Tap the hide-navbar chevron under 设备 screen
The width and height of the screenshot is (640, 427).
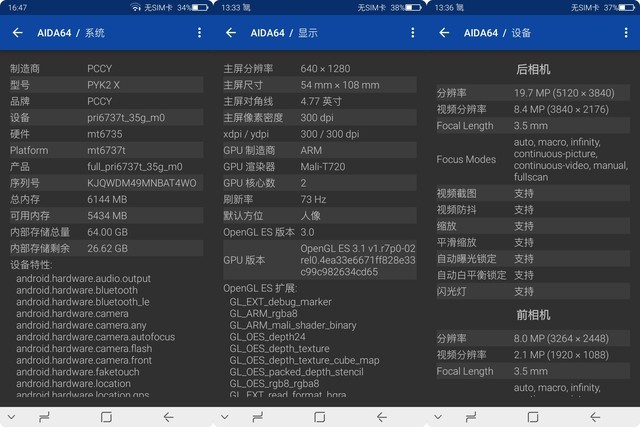[x=438, y=417]
